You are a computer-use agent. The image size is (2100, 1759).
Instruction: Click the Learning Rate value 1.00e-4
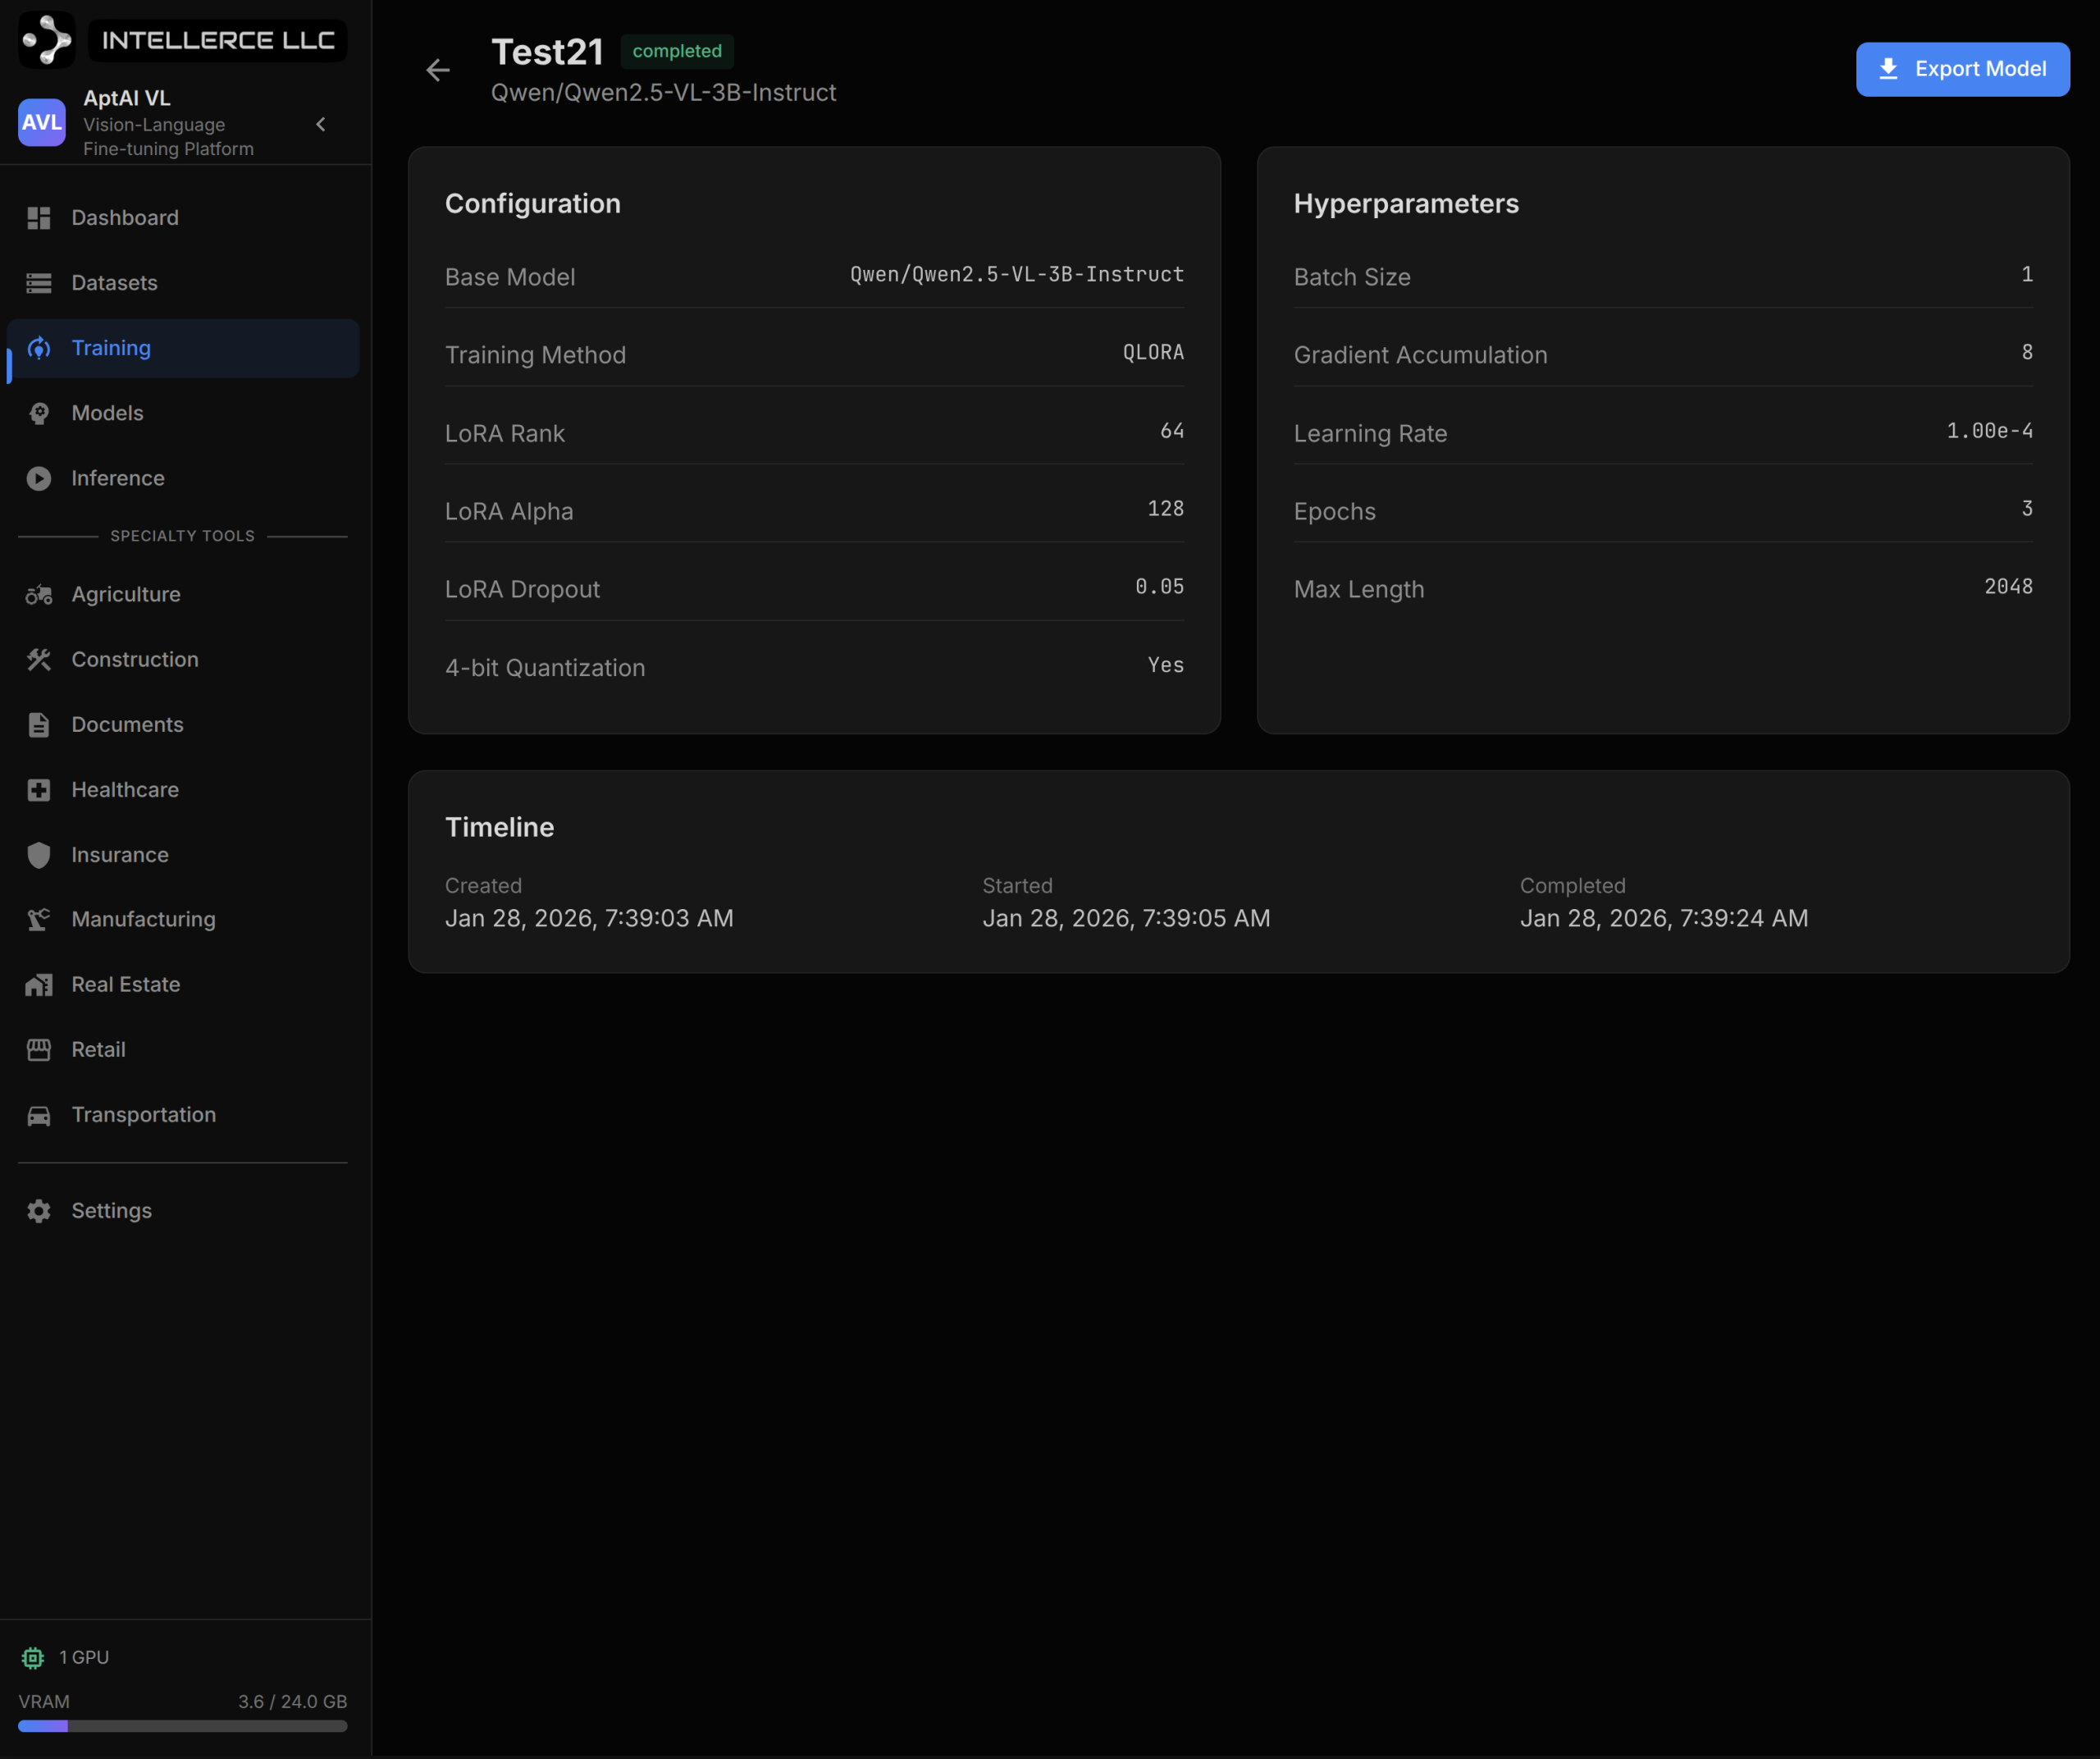pos(1989,431)
